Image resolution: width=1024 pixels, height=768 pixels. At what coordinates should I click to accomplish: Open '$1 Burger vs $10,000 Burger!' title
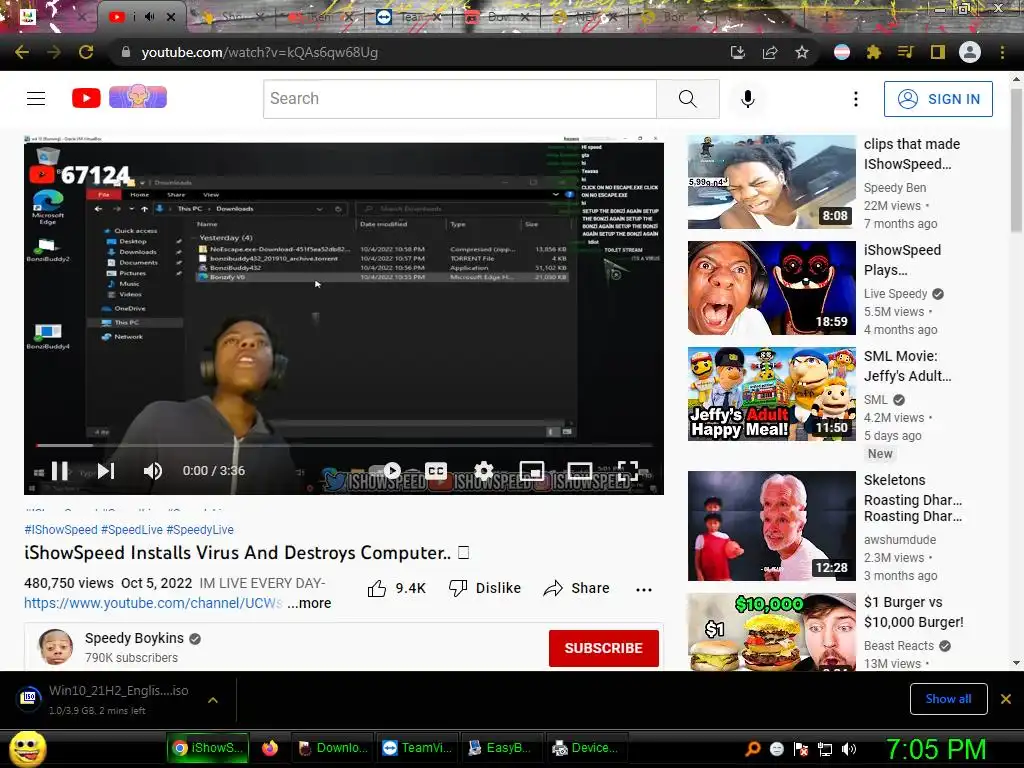point(914,612)
